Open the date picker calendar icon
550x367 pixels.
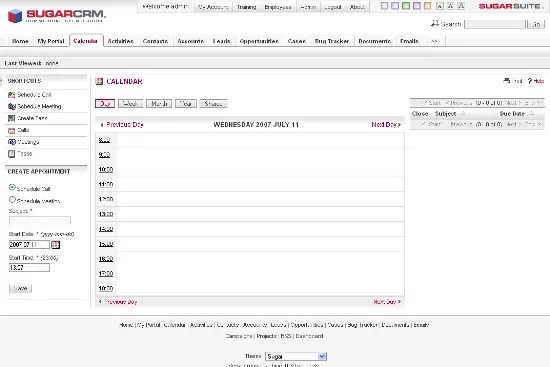[x=55, y=245]
